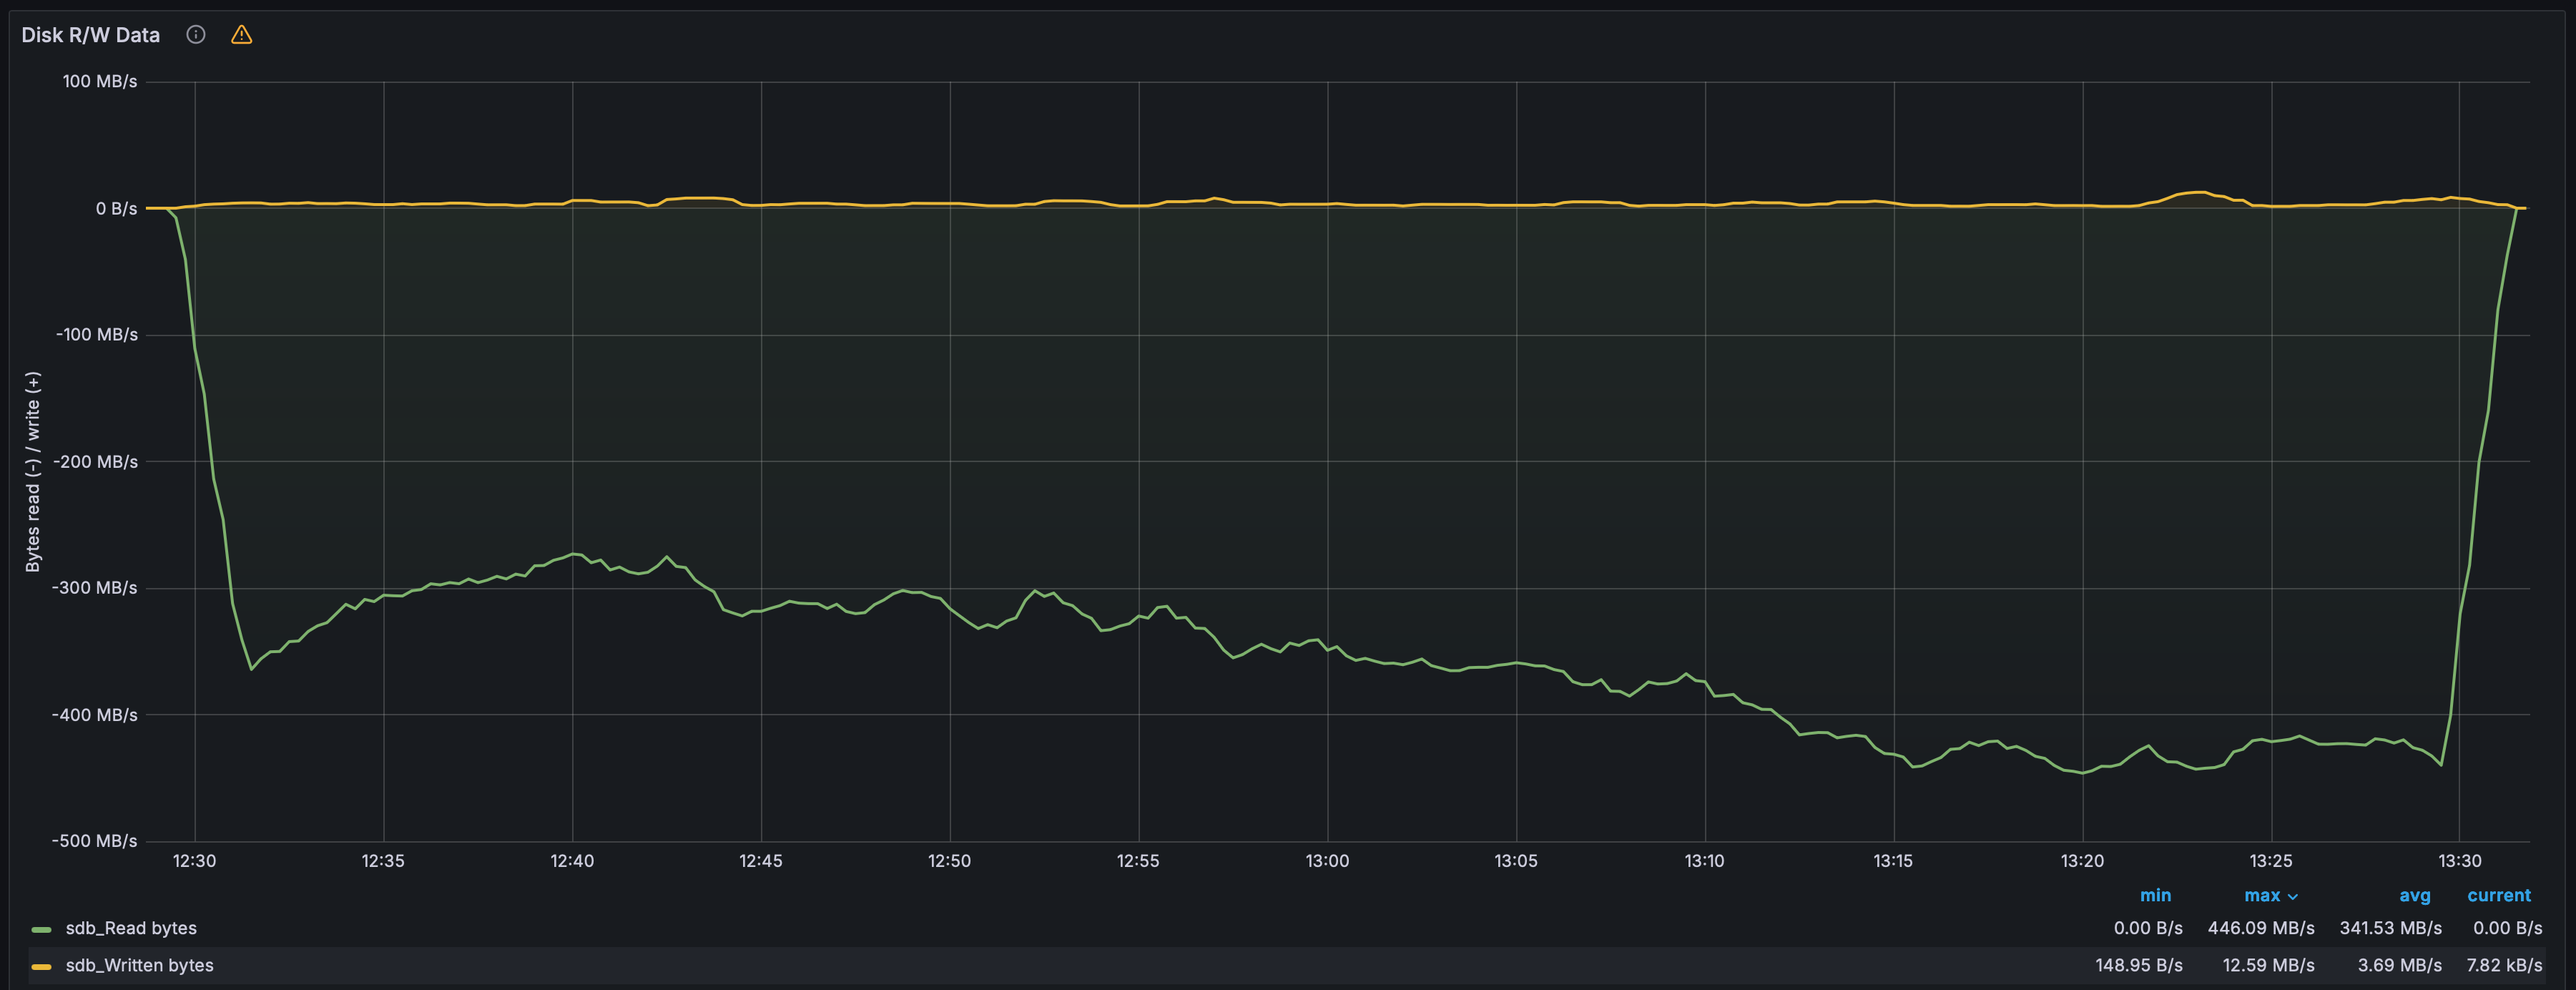Click the 13:00 time axis label
This screenshot has height=990, width=2576.
[1327, 860]
